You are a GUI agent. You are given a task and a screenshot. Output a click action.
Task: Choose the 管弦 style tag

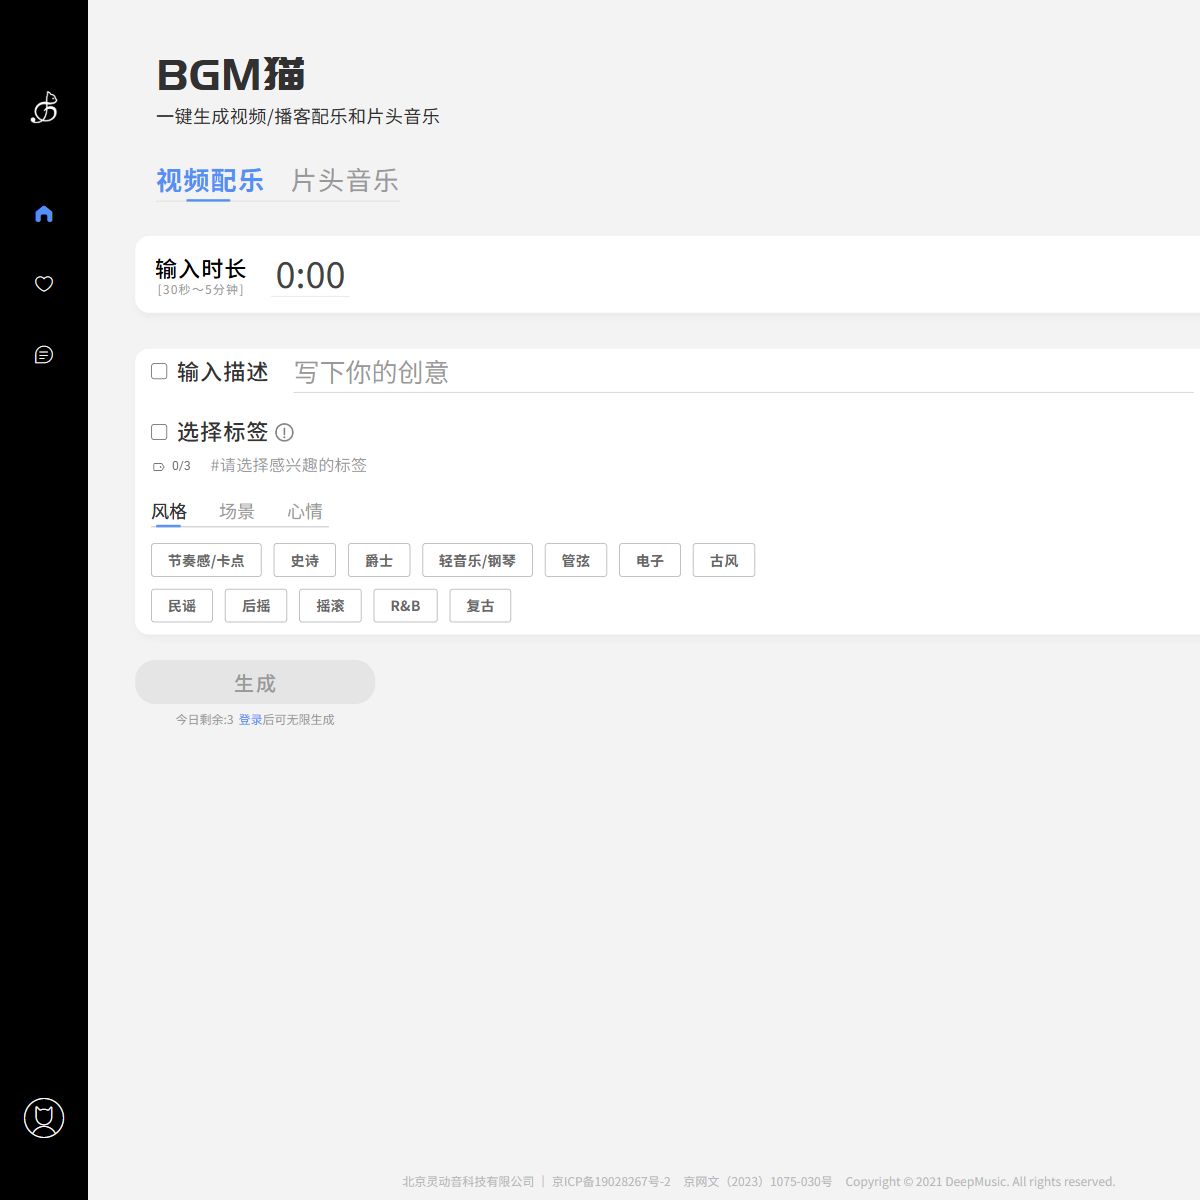pos(576,561)
